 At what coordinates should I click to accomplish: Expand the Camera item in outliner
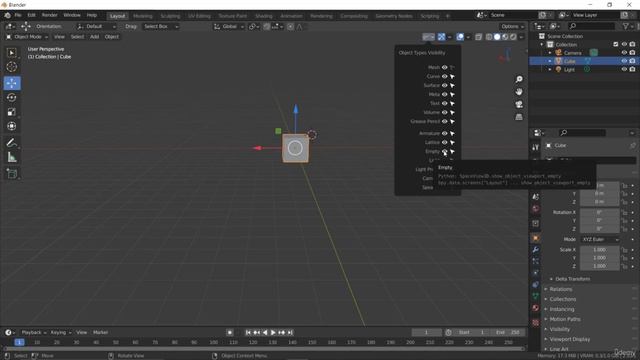pos(550,53)
